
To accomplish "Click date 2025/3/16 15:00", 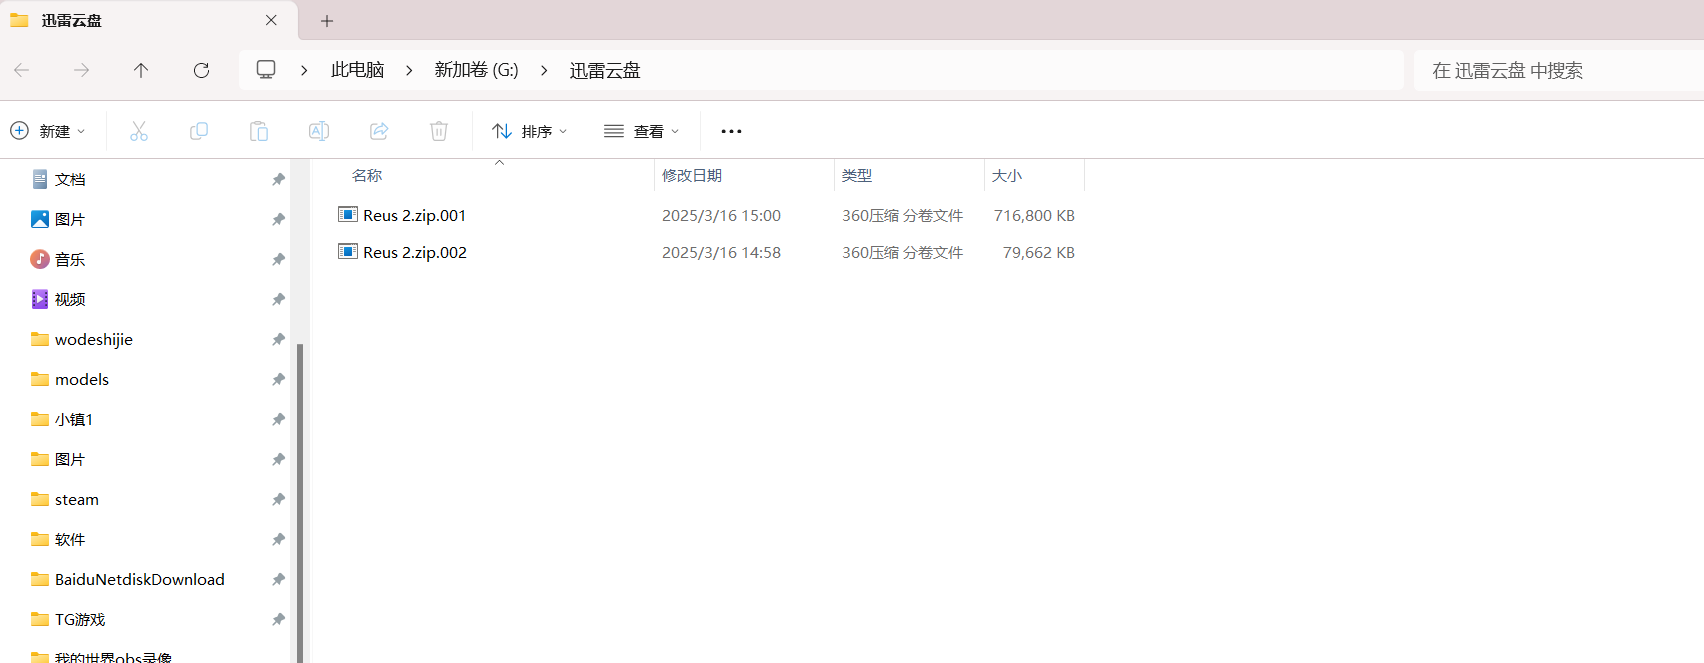I will coord(721,215).
